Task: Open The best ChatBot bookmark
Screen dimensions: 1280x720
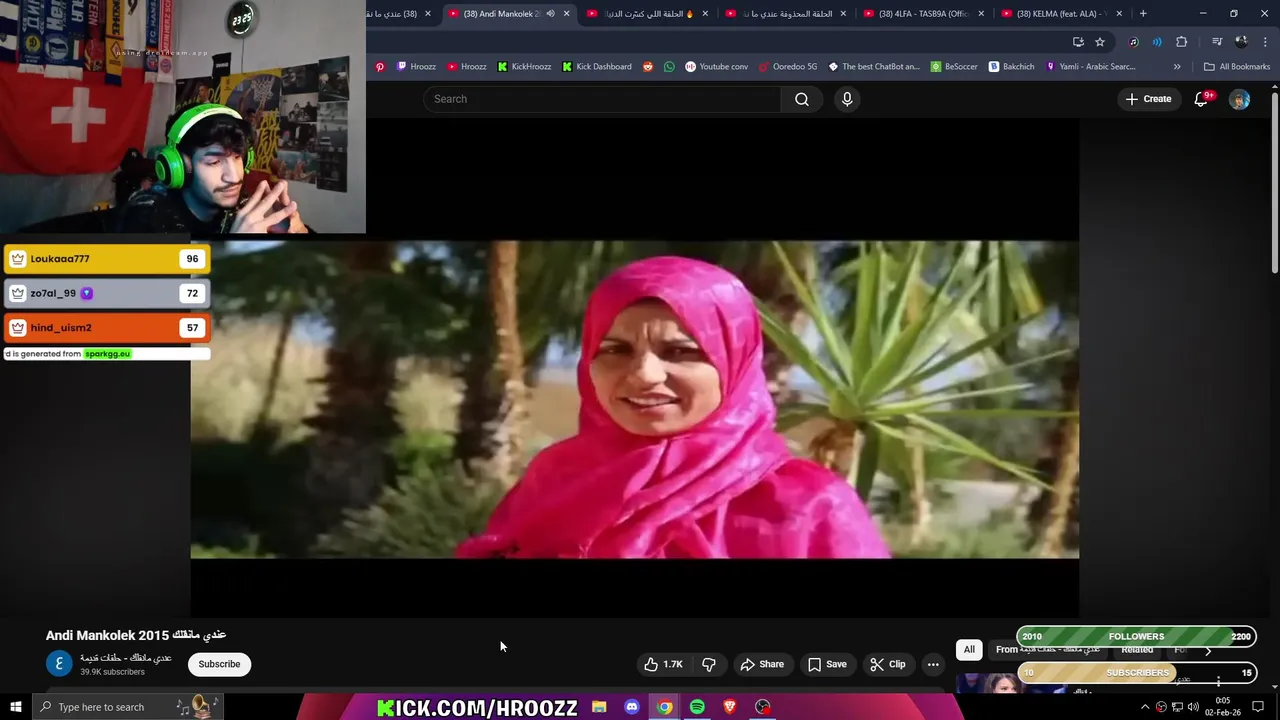Action: tap(874, 67)
